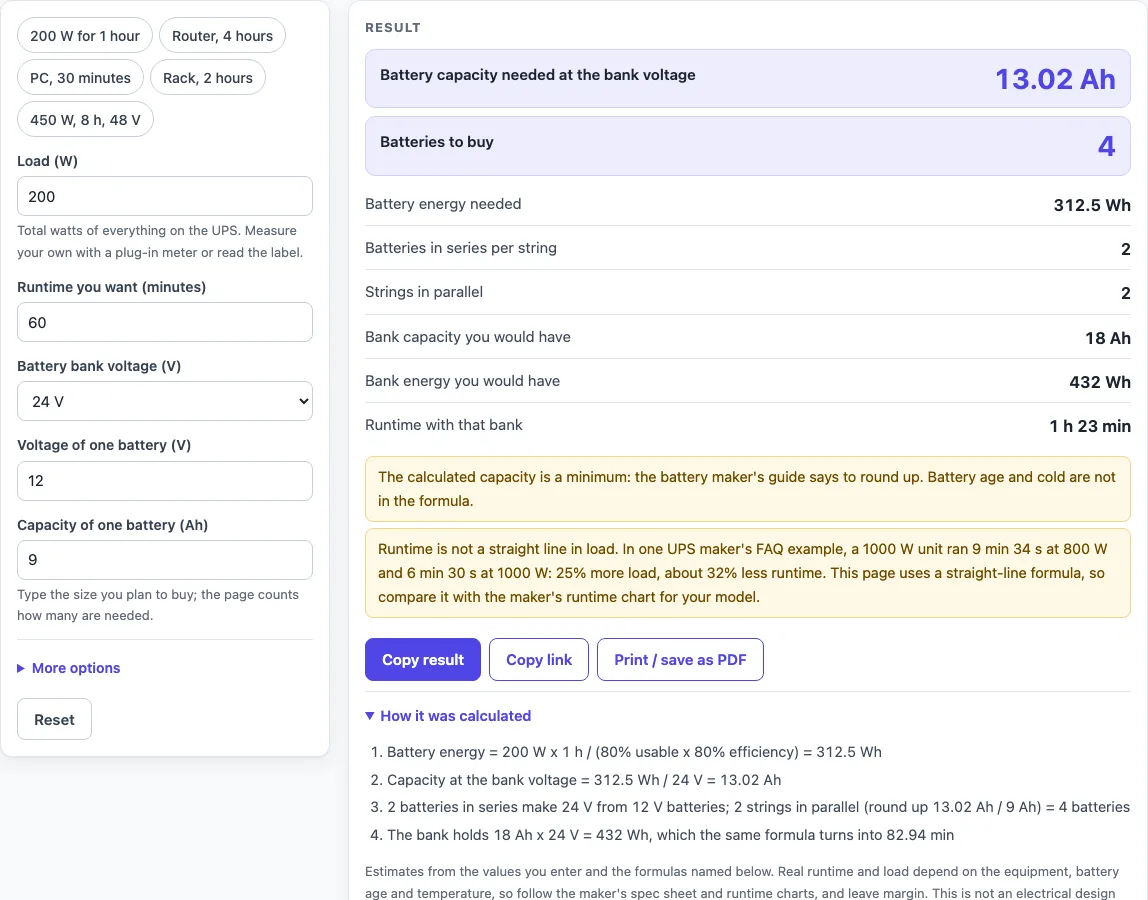Copy link to this calculation
The height and width of the screenshot is (900, 1148).
[x=539, y=660]
